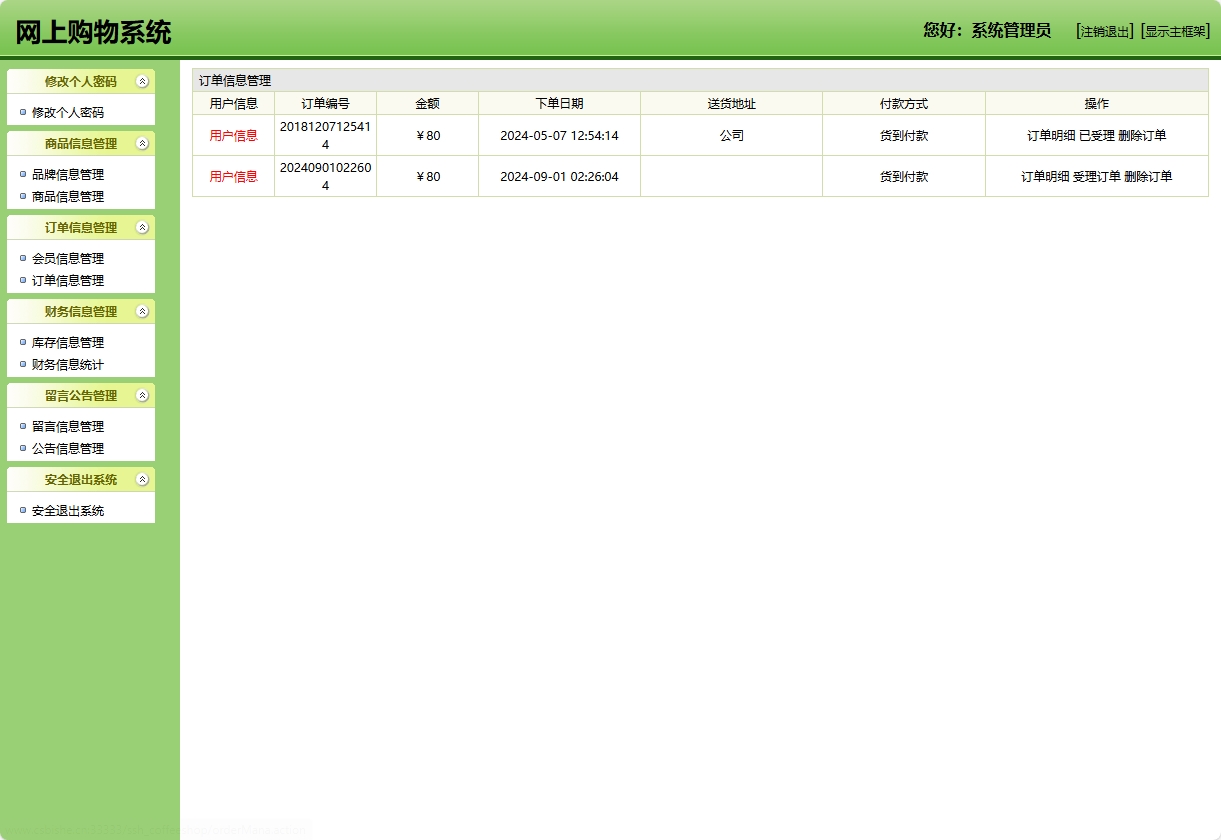The image size is (1221, 840).
Task: Click the bullet icon beside 会员信息管理
Action: tap(23, 258)
